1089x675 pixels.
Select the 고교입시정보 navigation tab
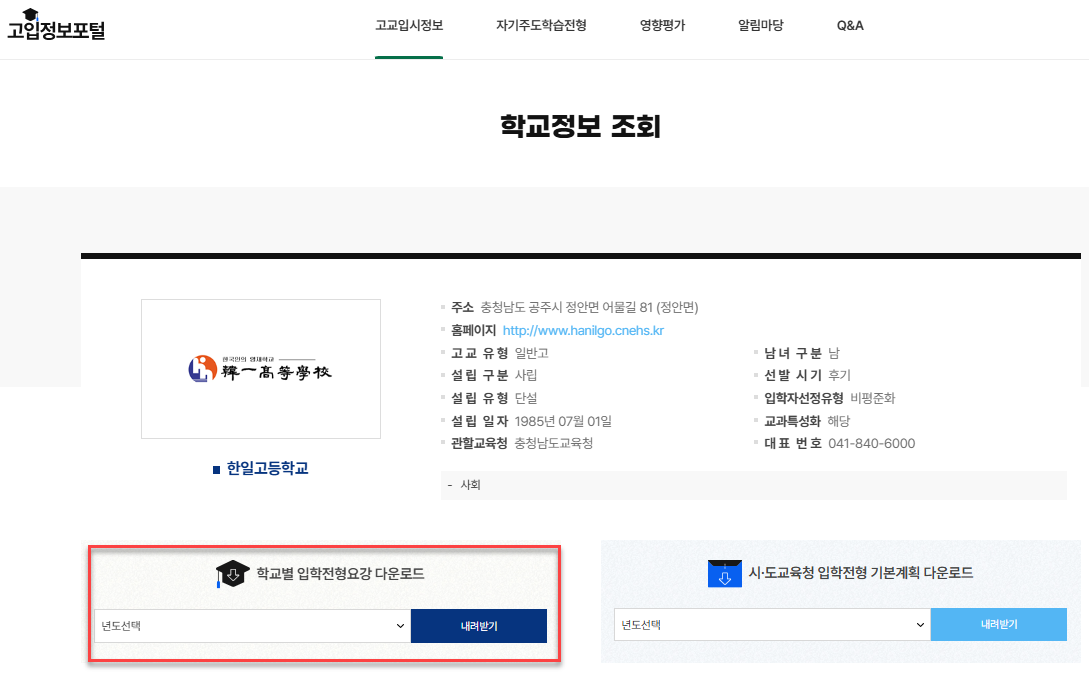(409, 25)
